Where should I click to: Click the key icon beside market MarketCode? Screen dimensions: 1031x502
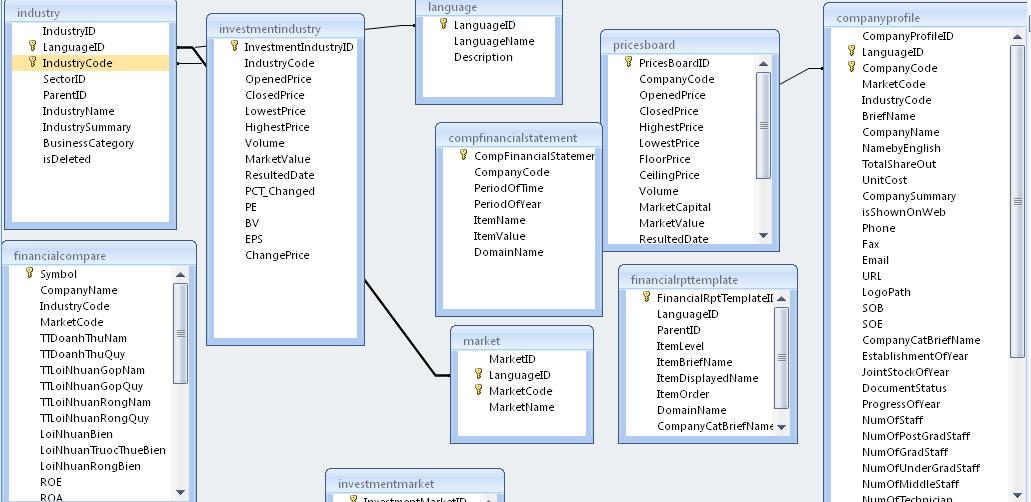pos(479,390)
